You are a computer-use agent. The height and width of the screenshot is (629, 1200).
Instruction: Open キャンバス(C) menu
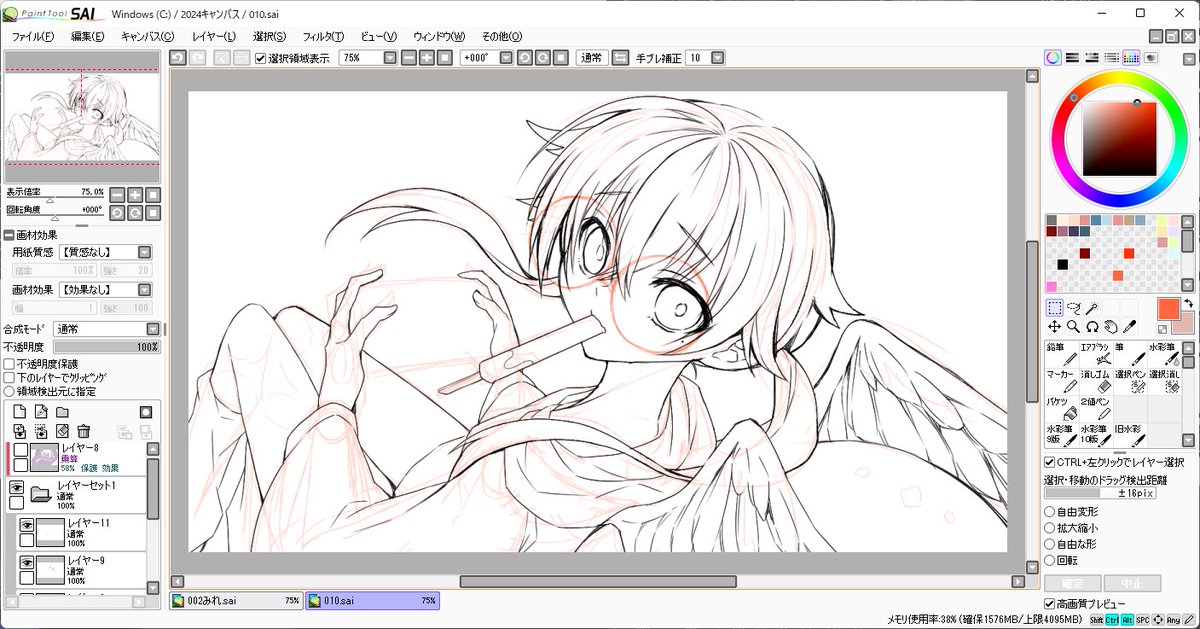pos(147,36)
